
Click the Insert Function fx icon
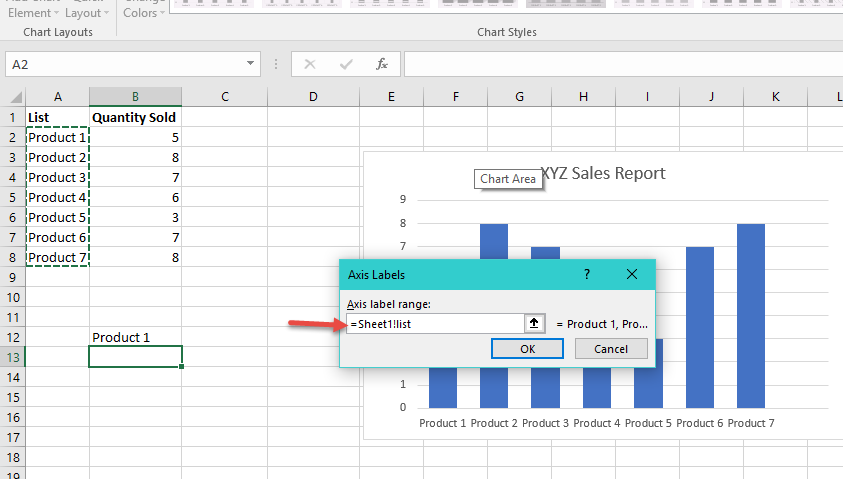[382, 65]
